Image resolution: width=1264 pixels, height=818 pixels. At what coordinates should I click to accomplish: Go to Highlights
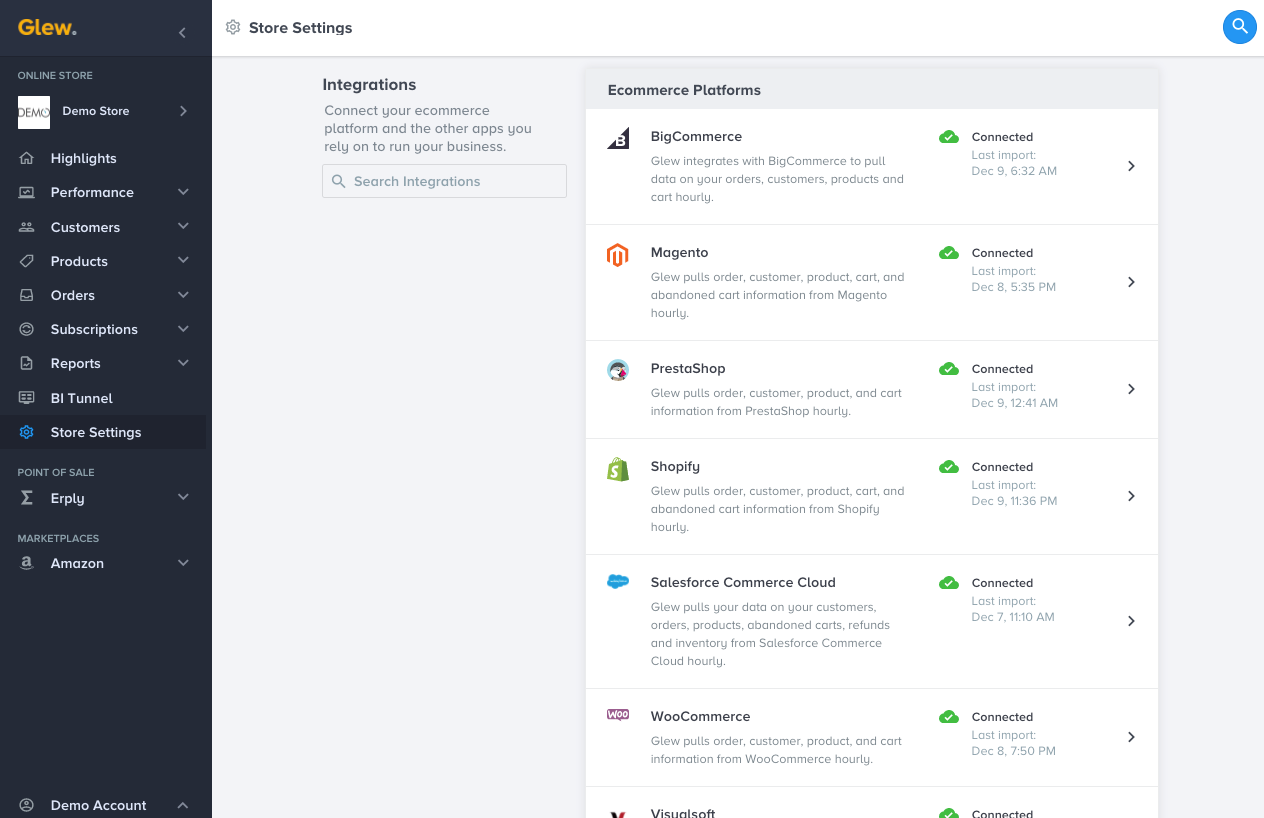(x=84, y=158)
